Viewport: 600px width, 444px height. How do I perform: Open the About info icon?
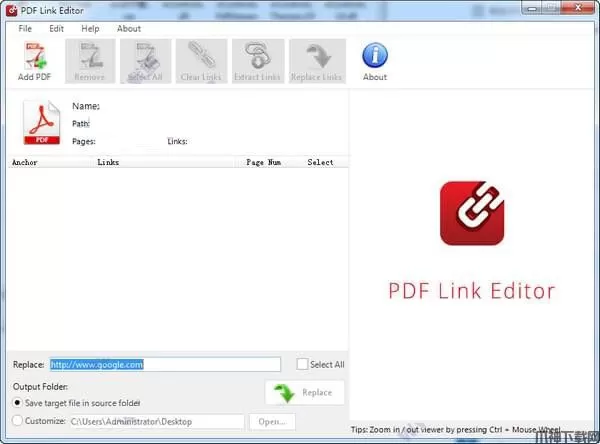[375, 61]
